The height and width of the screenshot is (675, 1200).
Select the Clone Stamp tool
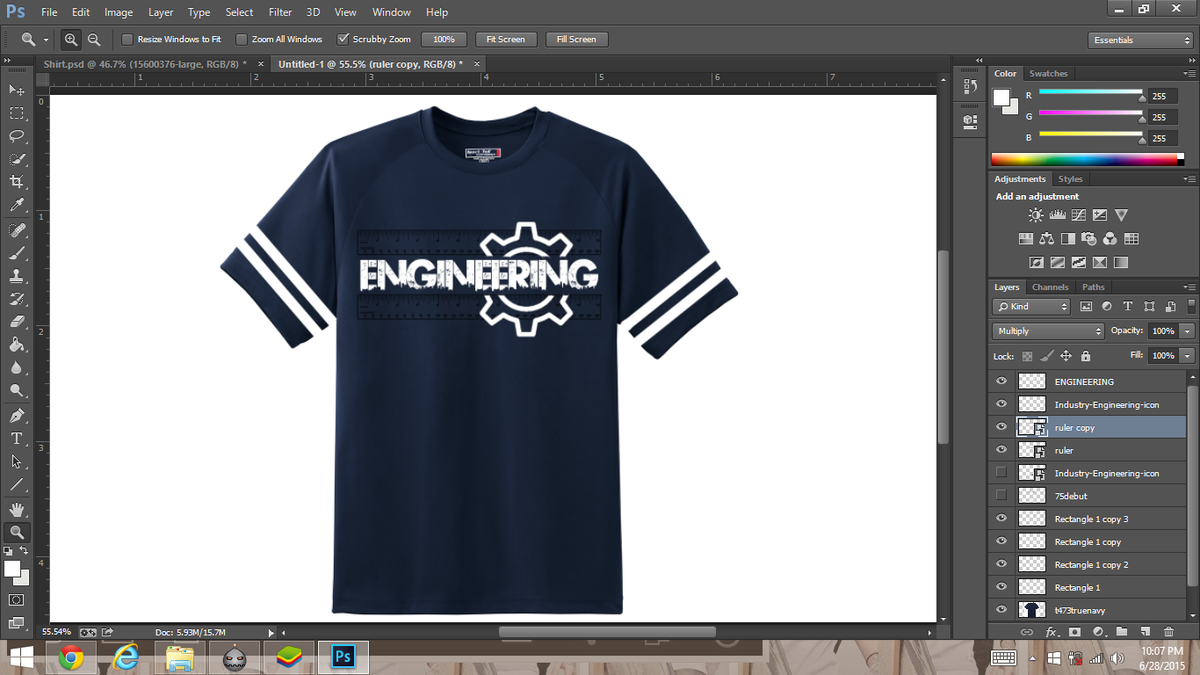pos(17,276)
